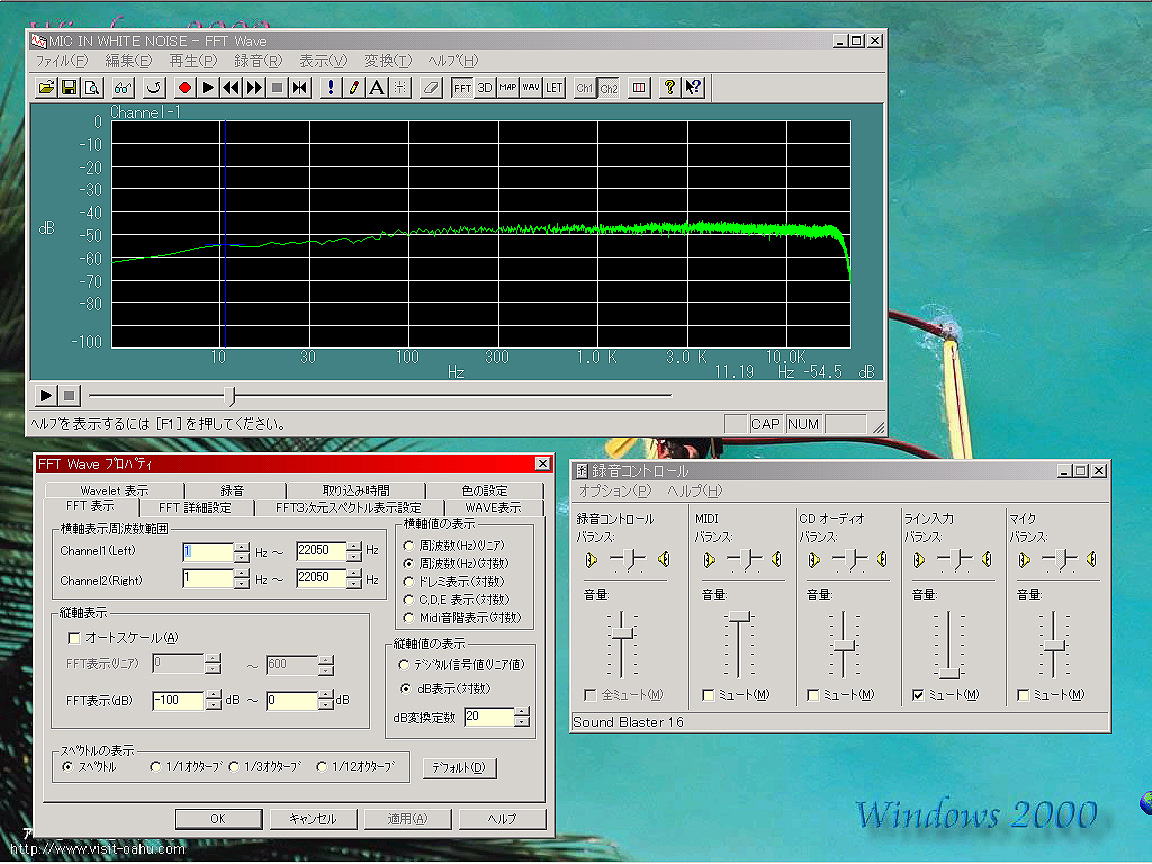
Task: Click the CD オーディオ volume slider handle
Action: coord(844,645)
